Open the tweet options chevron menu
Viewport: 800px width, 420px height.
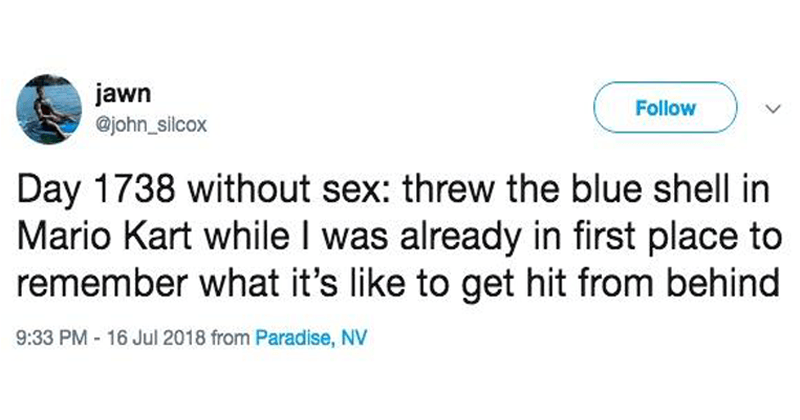pyautogui.click(x=773, y=109)
